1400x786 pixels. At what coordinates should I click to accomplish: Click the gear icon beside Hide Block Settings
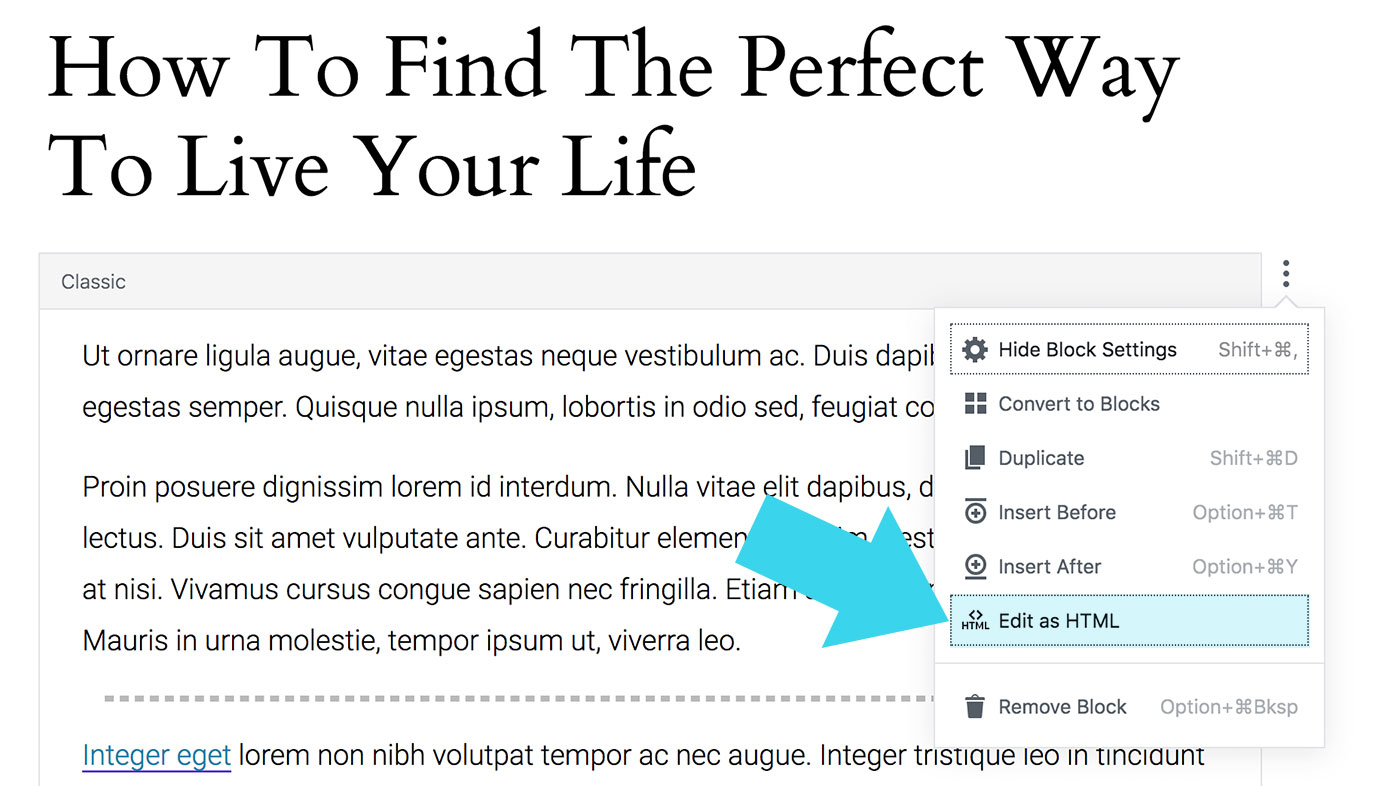pyautogui.click(x=974, y=350)
